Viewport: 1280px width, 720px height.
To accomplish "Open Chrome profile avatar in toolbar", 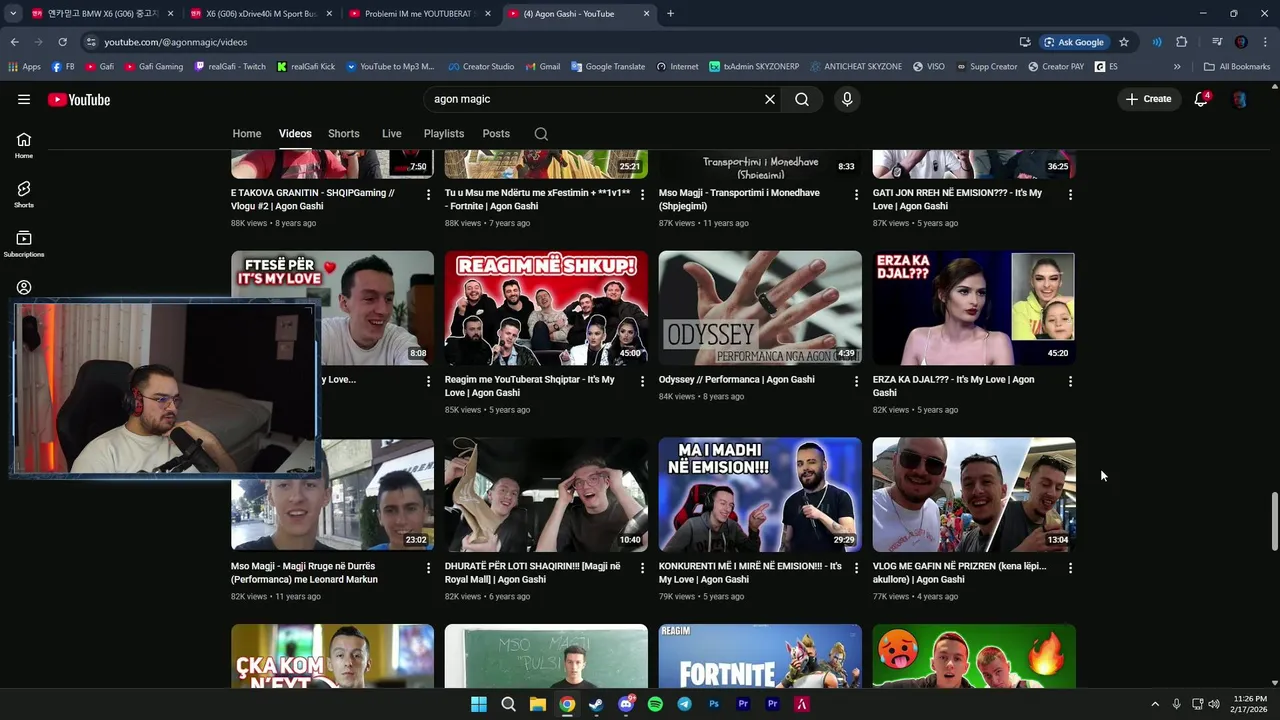I will click(x=1241, y=42).
